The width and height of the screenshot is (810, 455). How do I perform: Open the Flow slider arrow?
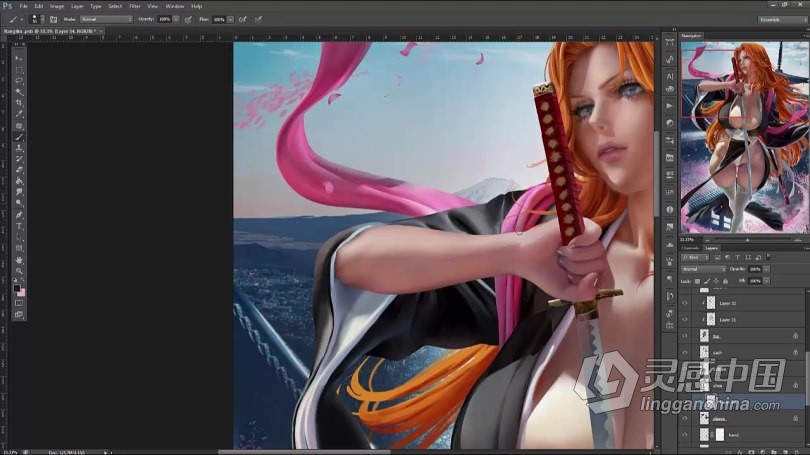point(230,20)
